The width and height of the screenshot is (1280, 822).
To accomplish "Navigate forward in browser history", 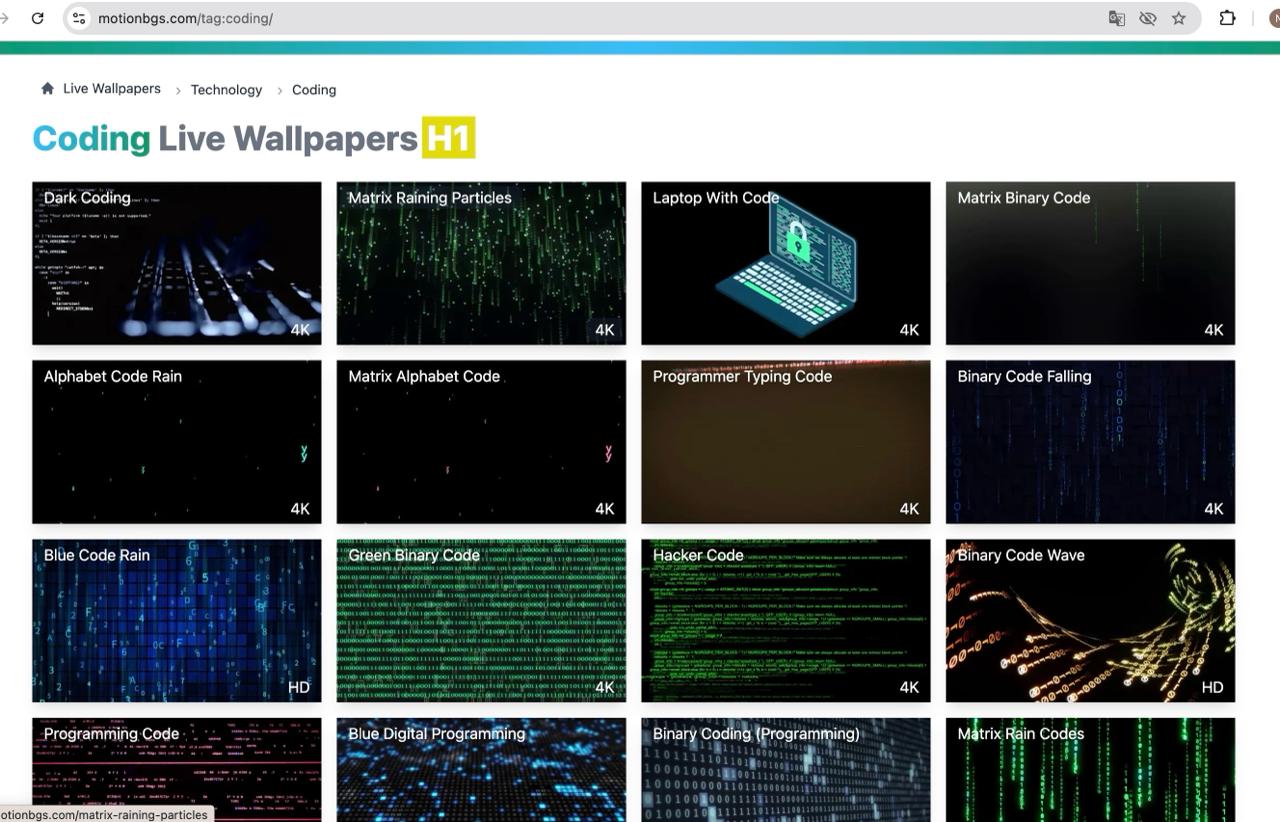I will 6,17.
